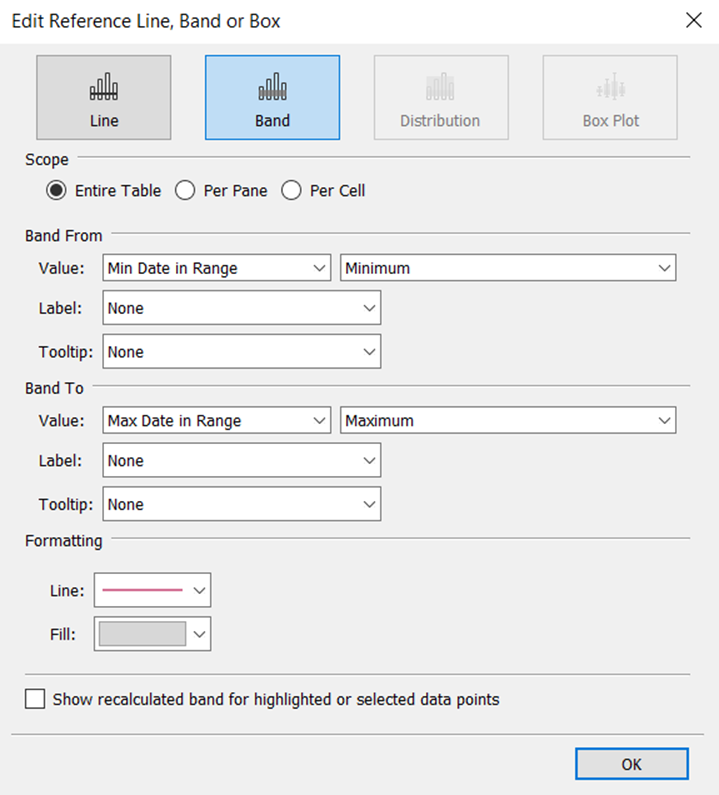The image size is (719, 795).
Task: Enable show recalculated band checkbox
Action: pos(35,699)
